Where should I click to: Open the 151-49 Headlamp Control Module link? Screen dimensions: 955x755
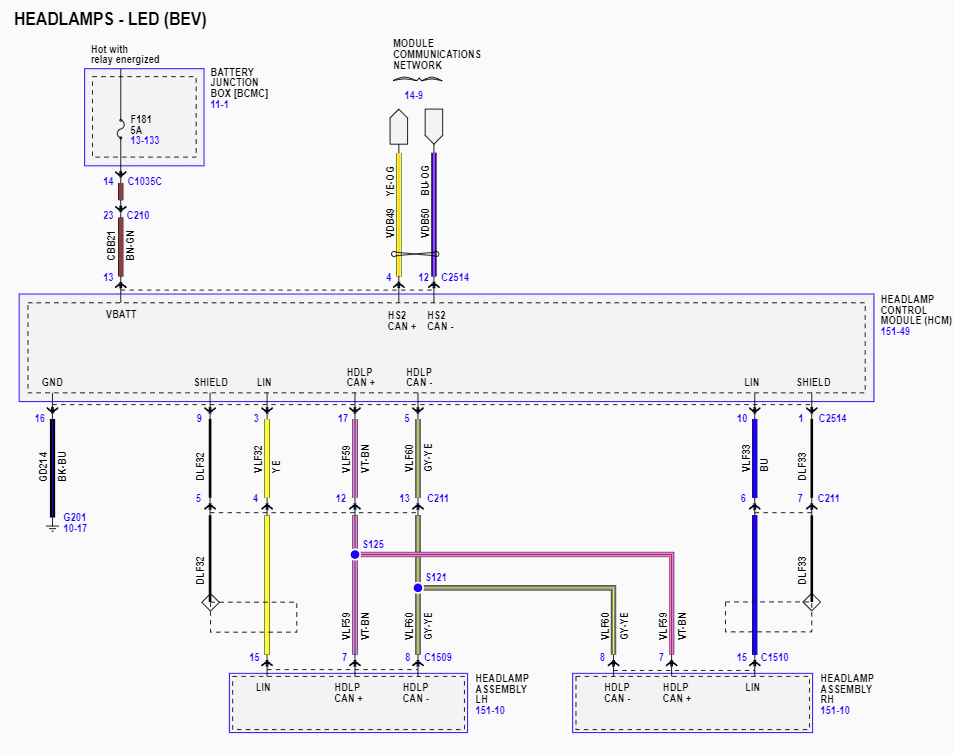[895, 332]
